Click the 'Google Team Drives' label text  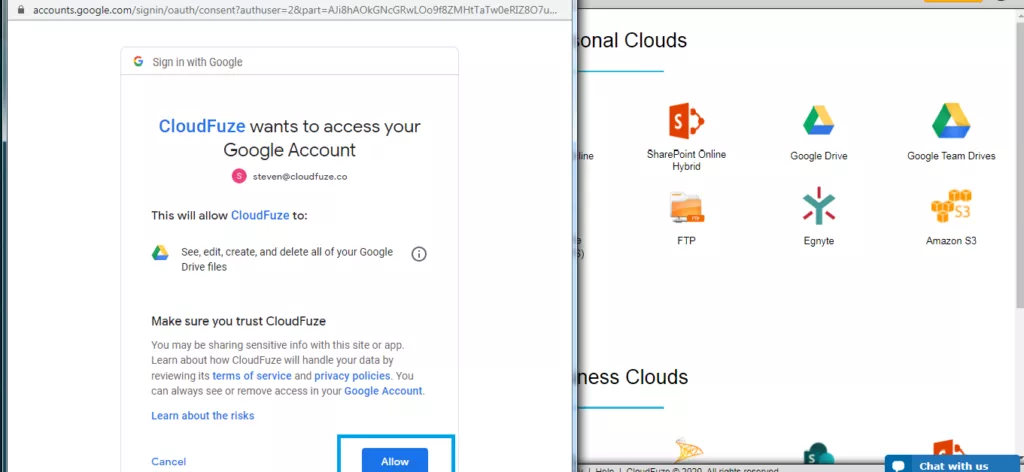tap(951, 156)
